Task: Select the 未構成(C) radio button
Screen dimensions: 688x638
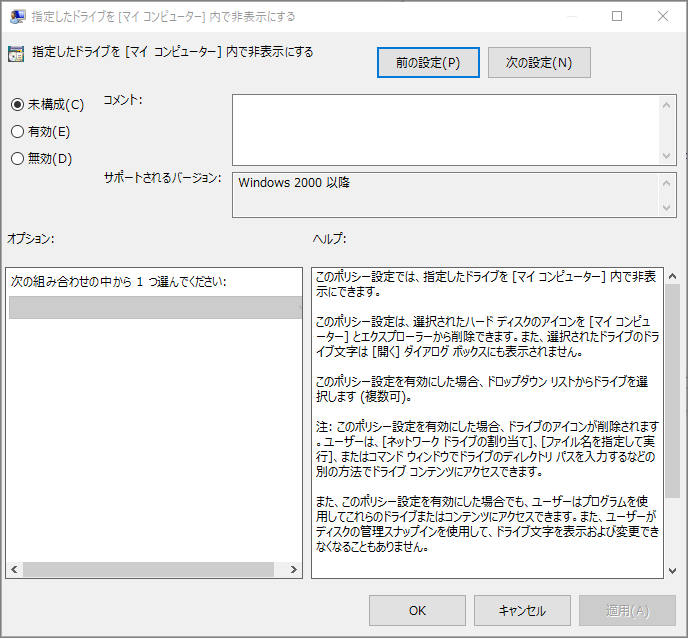Action: tap(17, 104)
